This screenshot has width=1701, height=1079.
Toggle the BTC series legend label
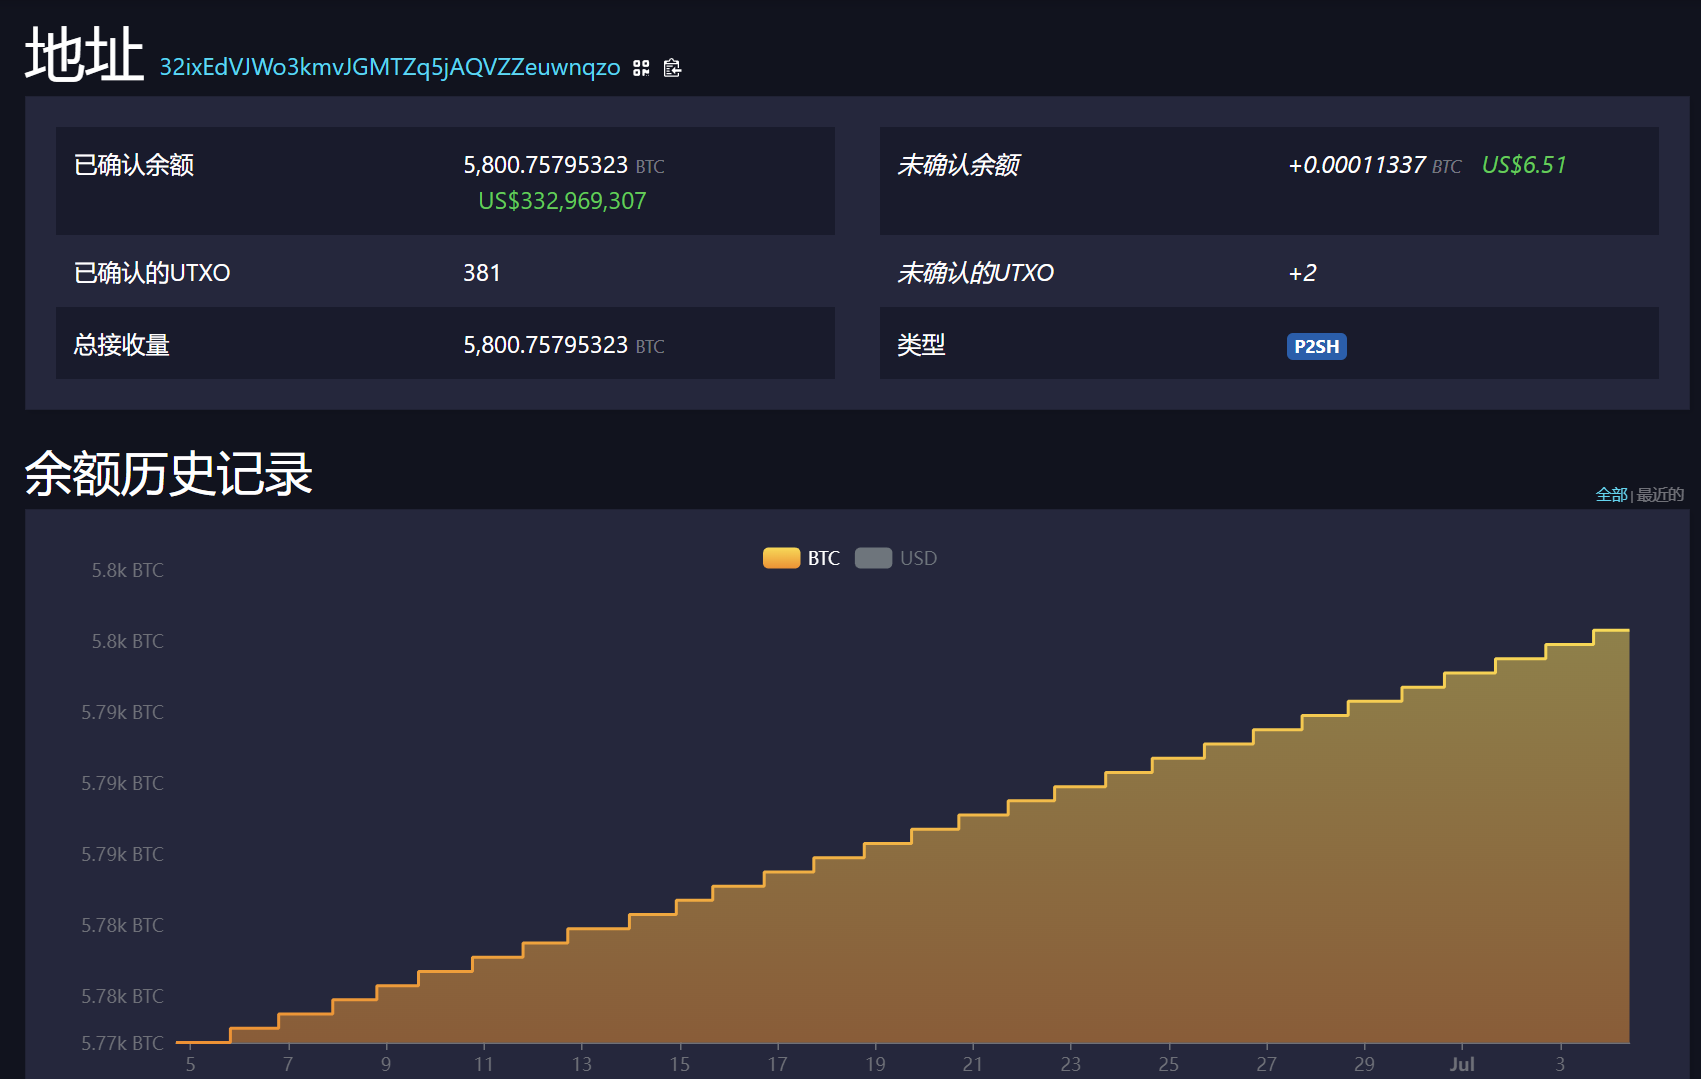823,558
